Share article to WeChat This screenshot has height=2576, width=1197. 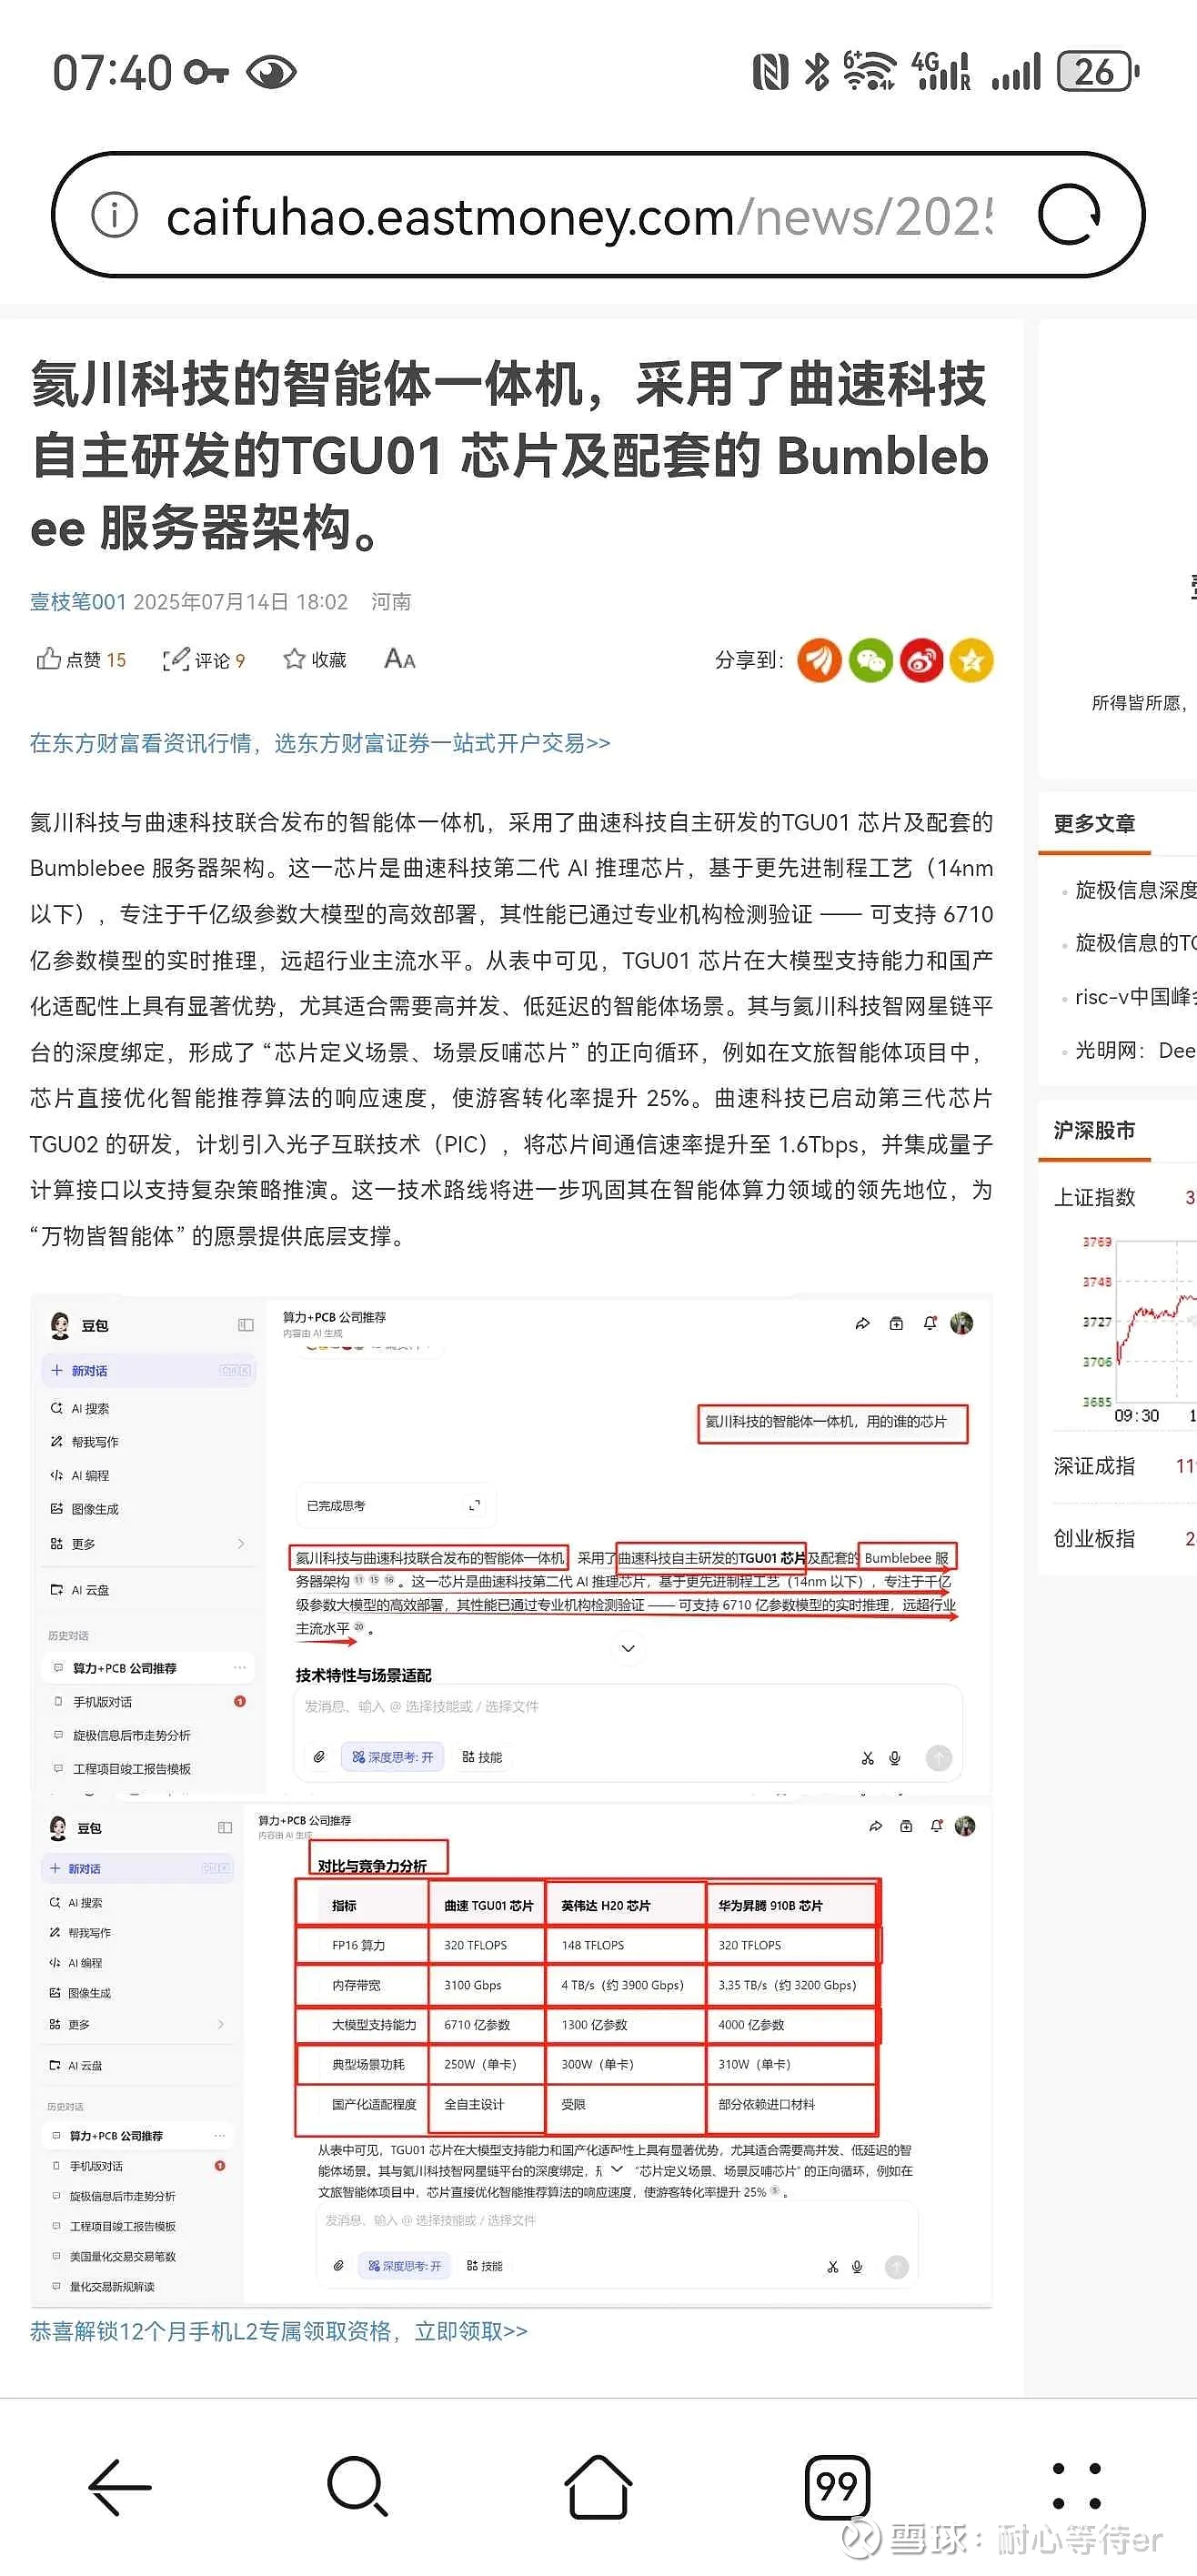[x=871, y=661]
